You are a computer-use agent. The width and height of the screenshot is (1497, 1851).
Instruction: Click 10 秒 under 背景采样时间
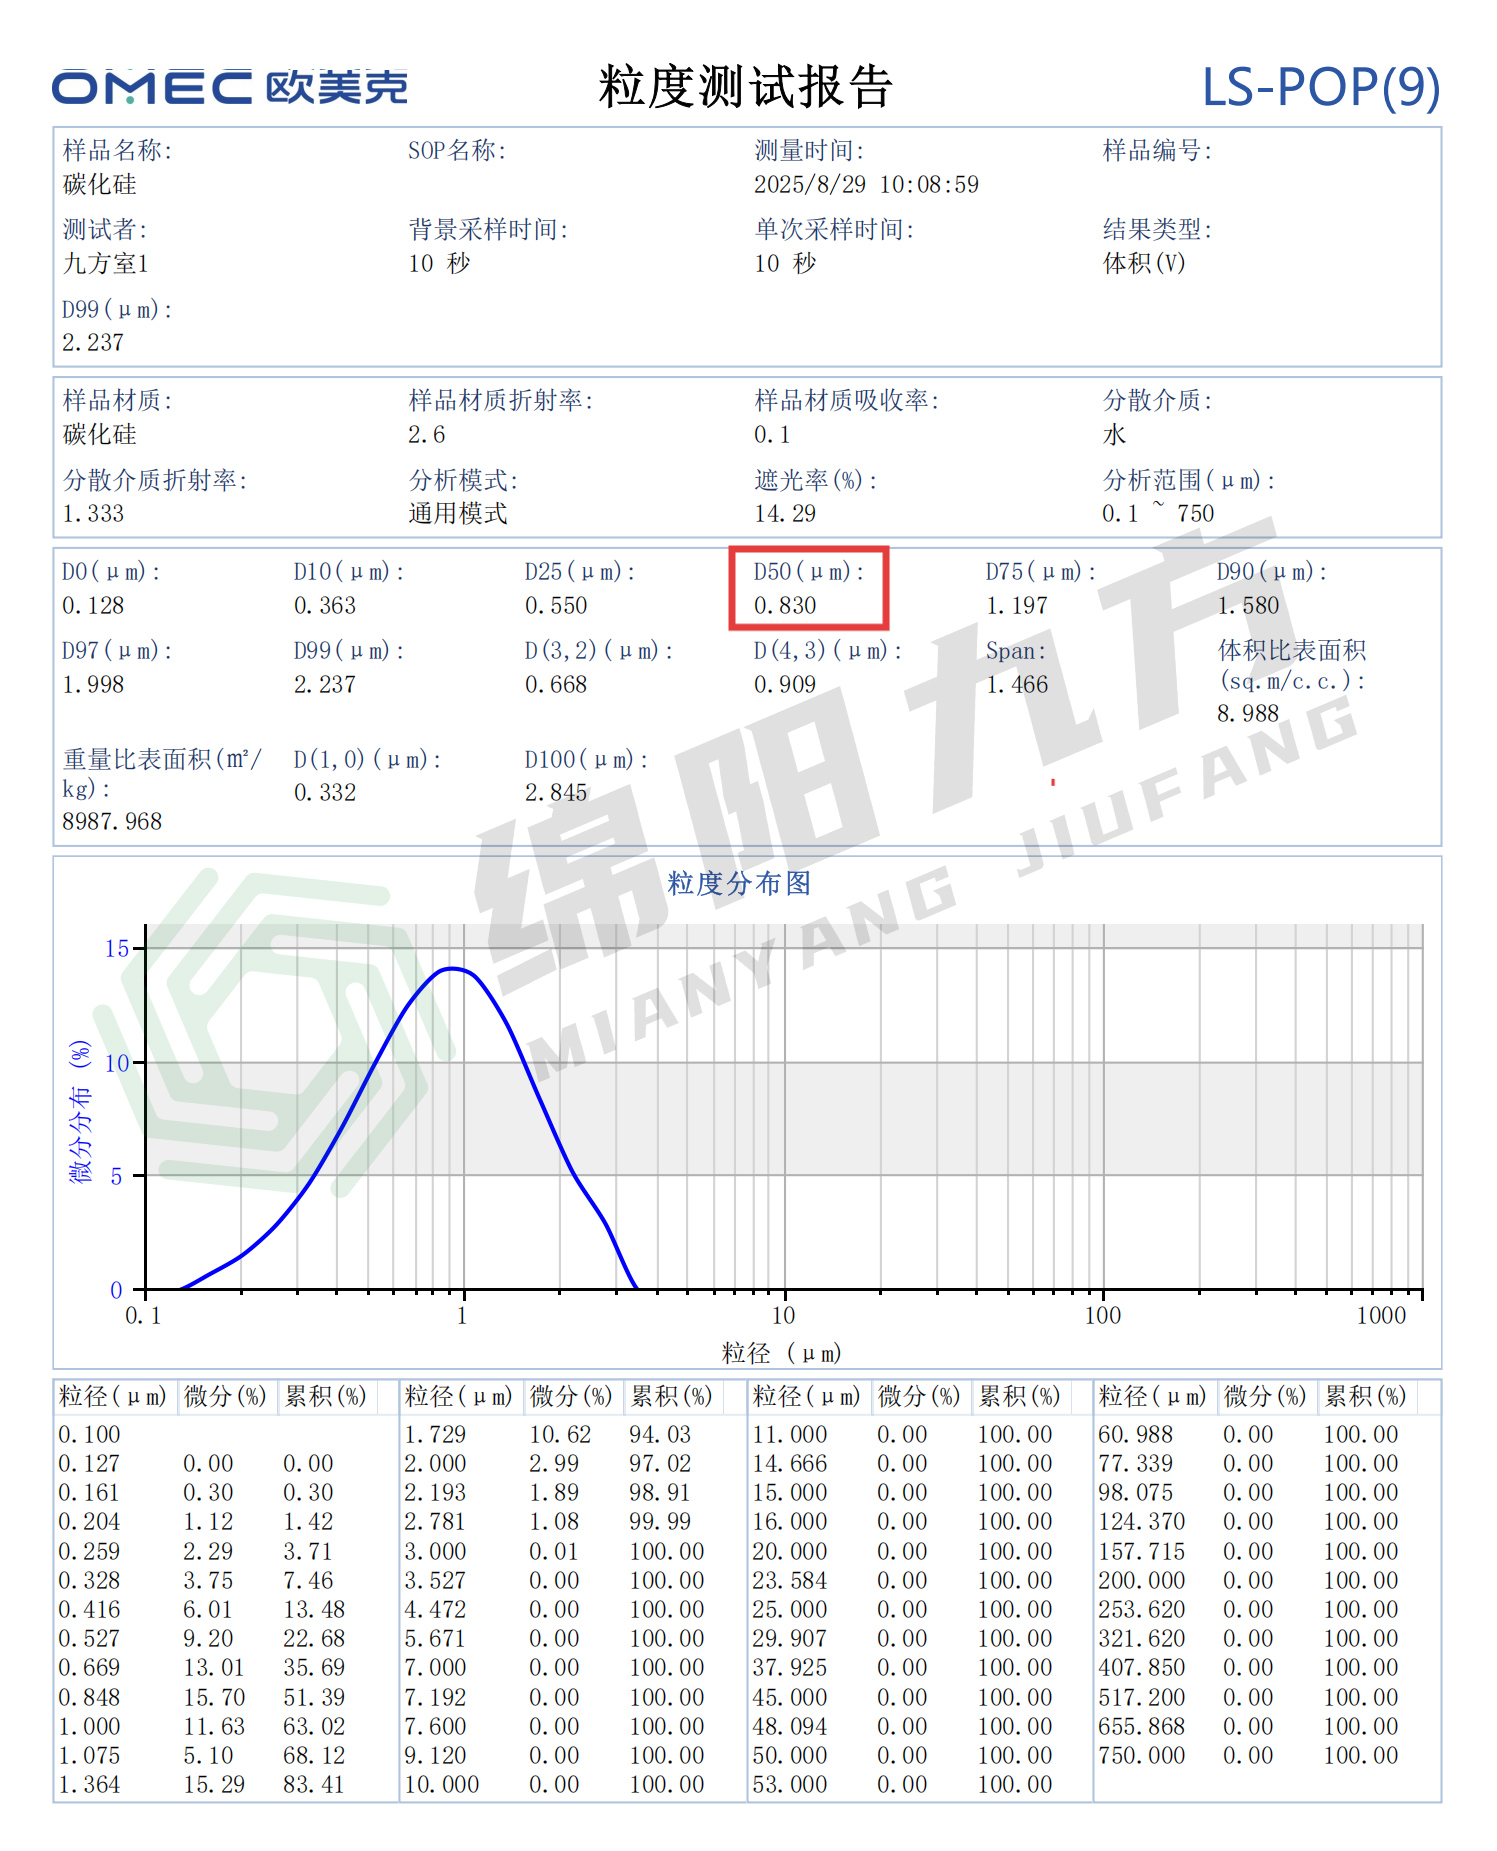439,263
